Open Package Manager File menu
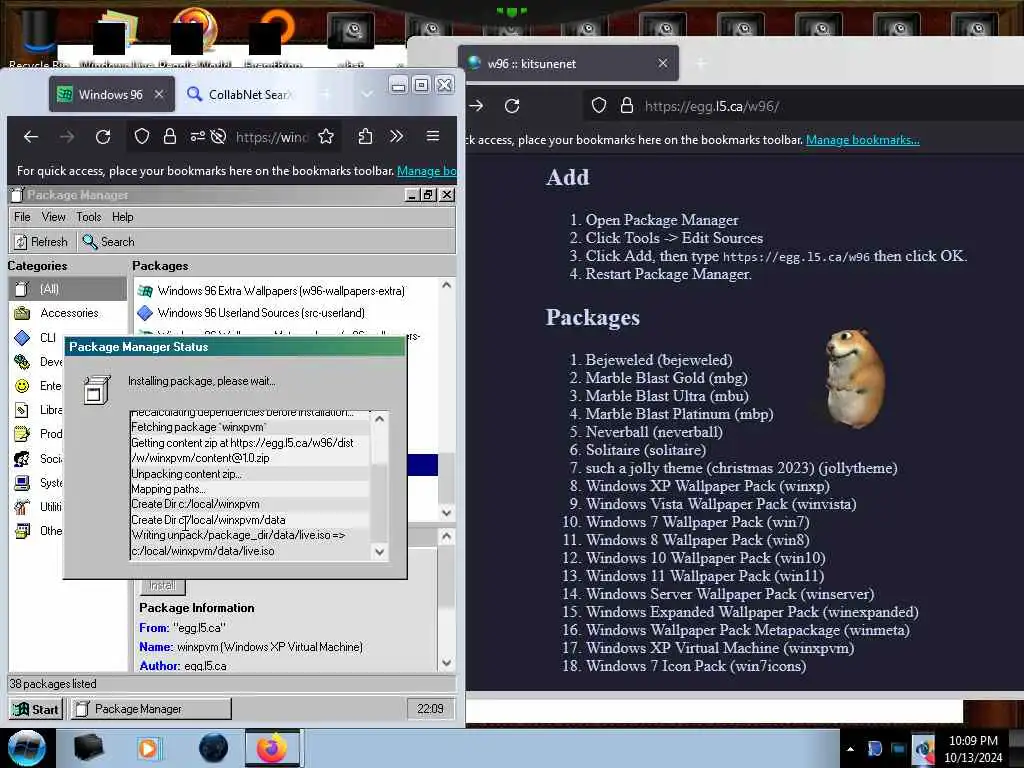Viewport: 1024px width, 768px height. click(22, 217)
